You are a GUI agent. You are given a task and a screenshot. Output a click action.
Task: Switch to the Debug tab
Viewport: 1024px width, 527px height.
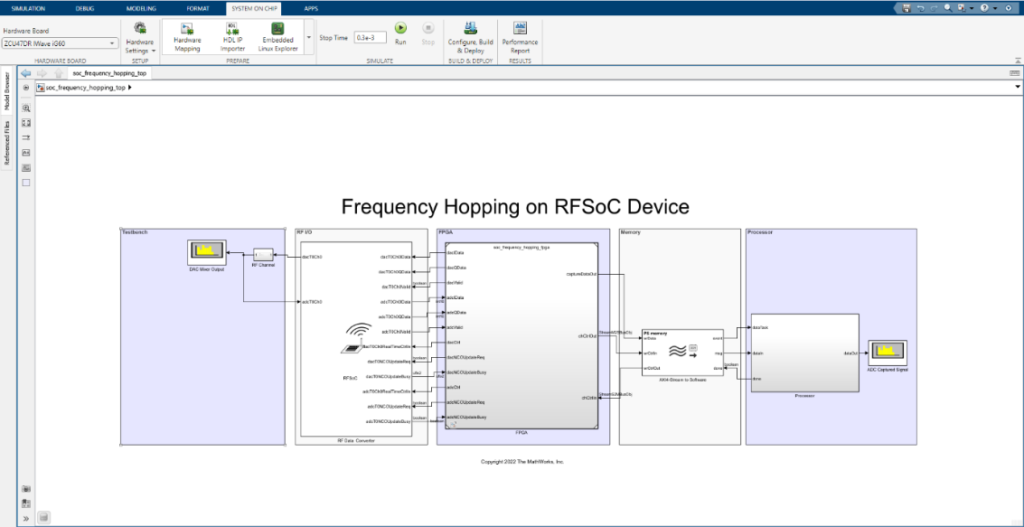(84, 8)
